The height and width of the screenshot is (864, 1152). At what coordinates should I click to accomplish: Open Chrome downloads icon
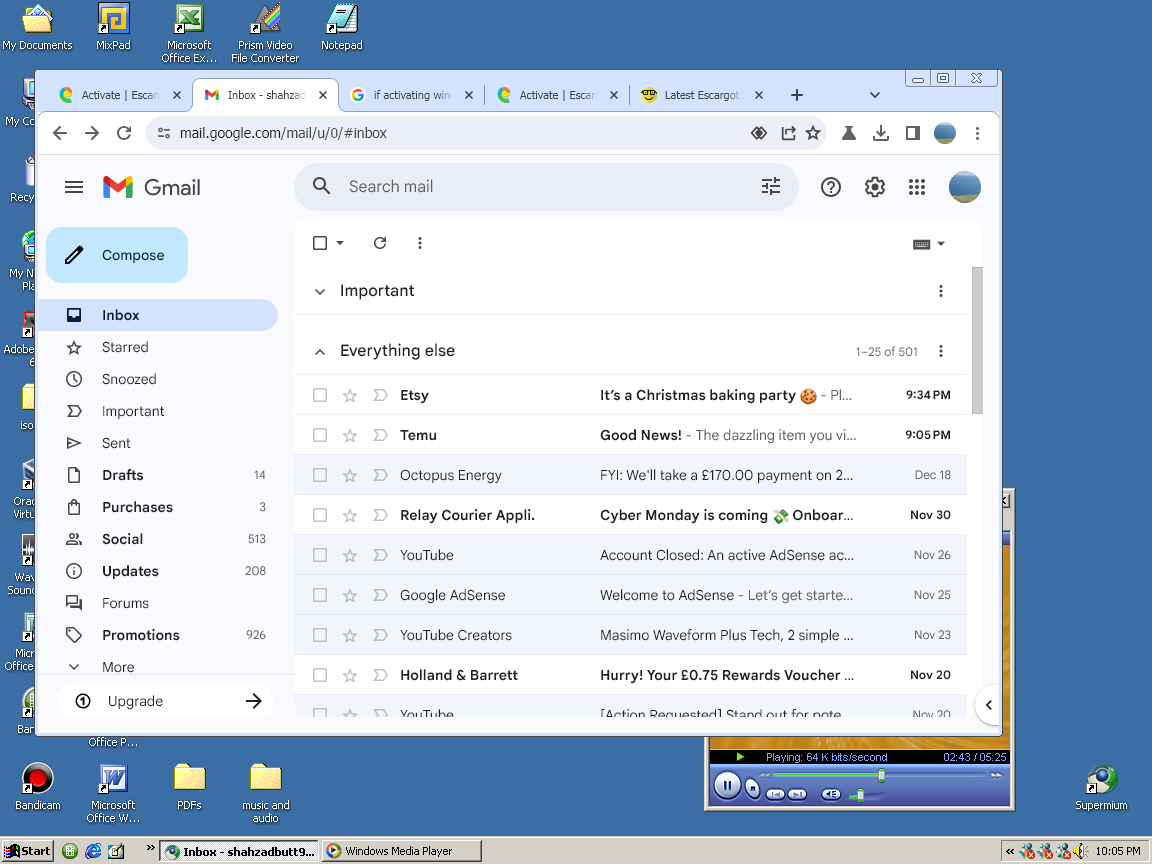tap(881, 133)
